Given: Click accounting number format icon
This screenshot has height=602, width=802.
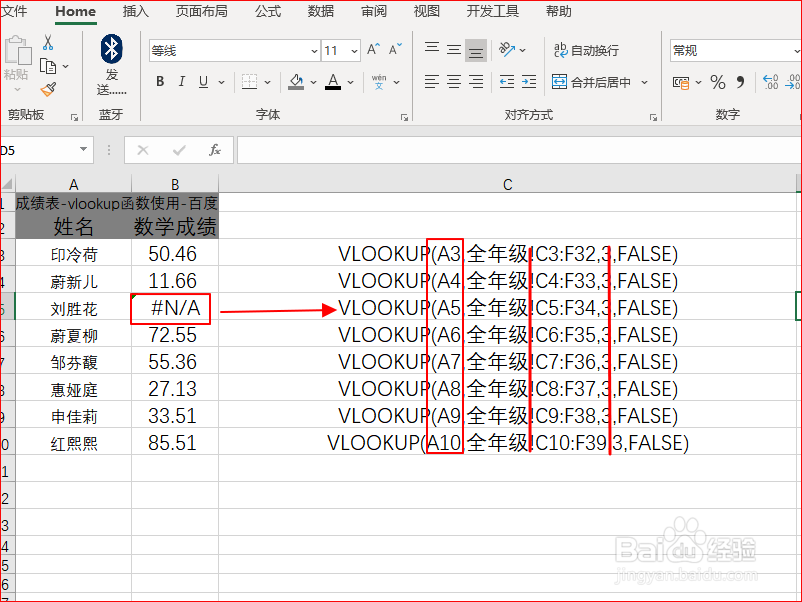Looking at the screenshot, I should pyautogui.click(x=681, y=82).
